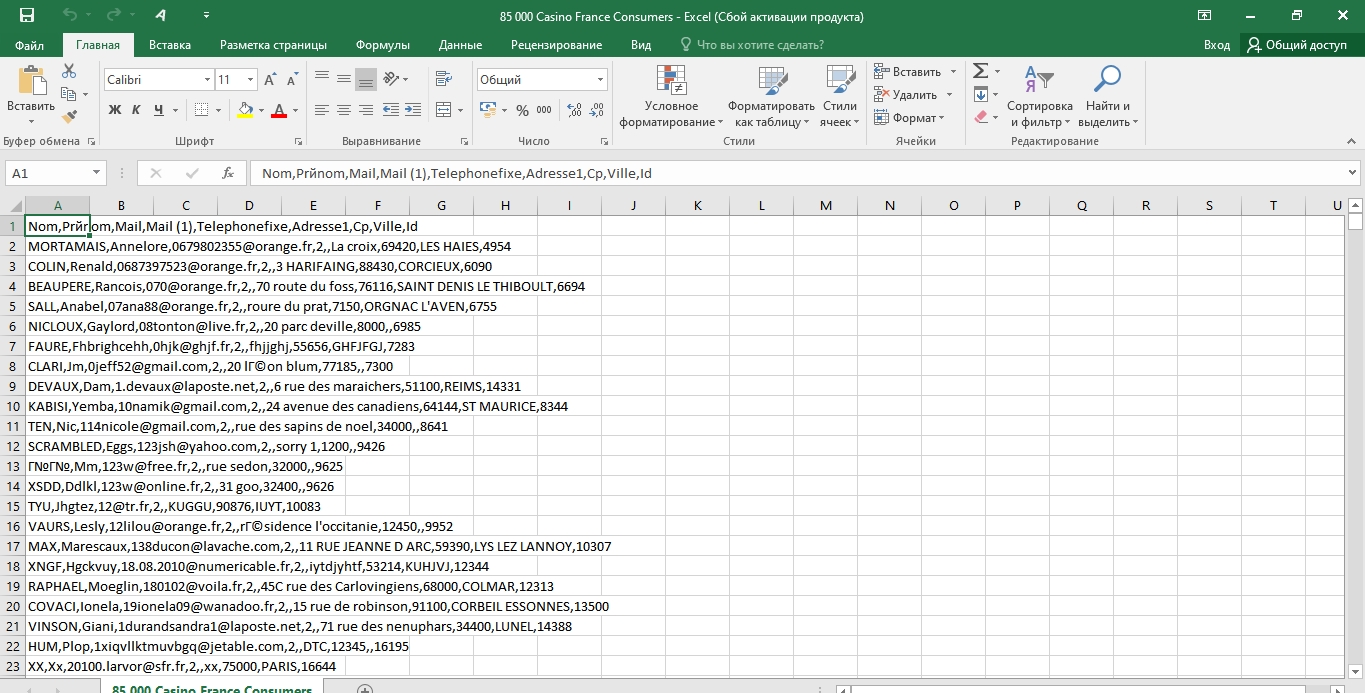Select the Format Painter brush

point(69,117)
